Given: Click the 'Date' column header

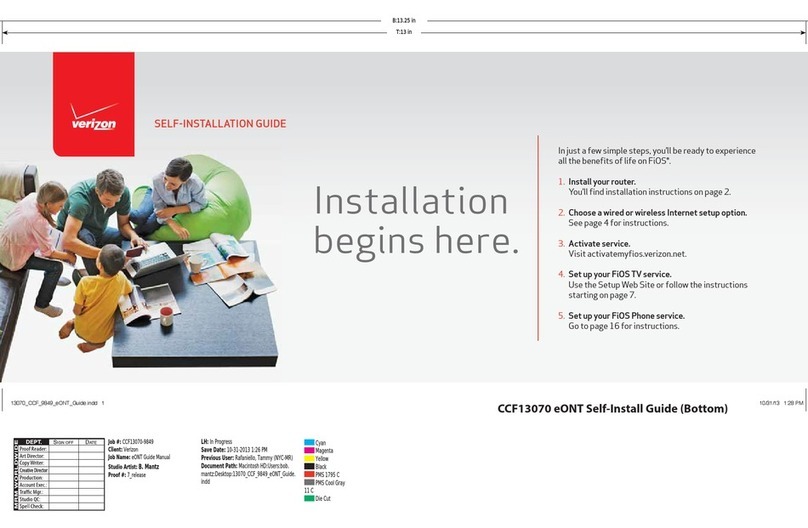Looking at the screenshot, I should point(91,442).
